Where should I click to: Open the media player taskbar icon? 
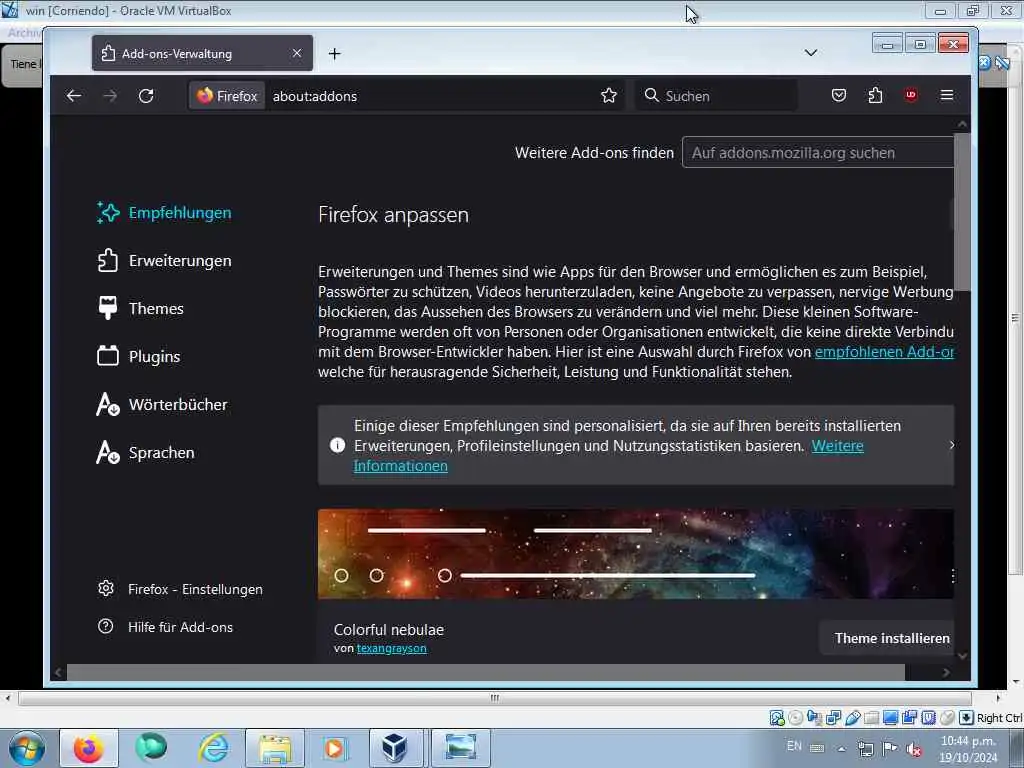pos(334,748)
